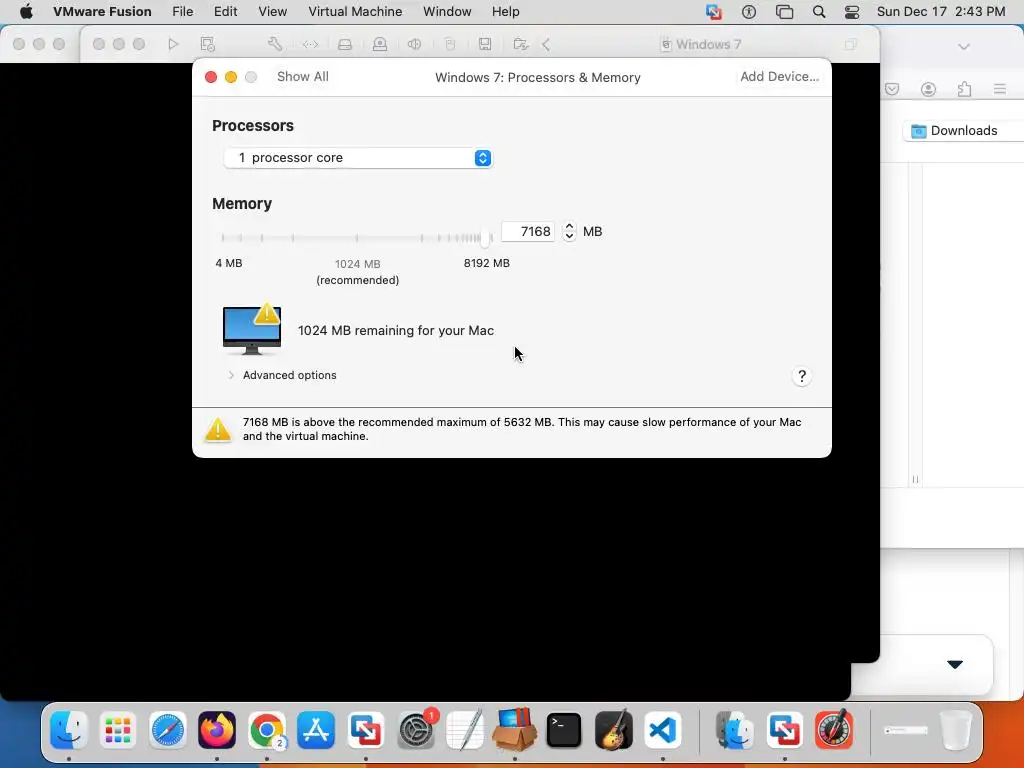Image resolution: width=1024 pixels, height=768 pixels.
Task: Click the account icon in browser window
Action: pyautogui.click(x=928, y=89)
